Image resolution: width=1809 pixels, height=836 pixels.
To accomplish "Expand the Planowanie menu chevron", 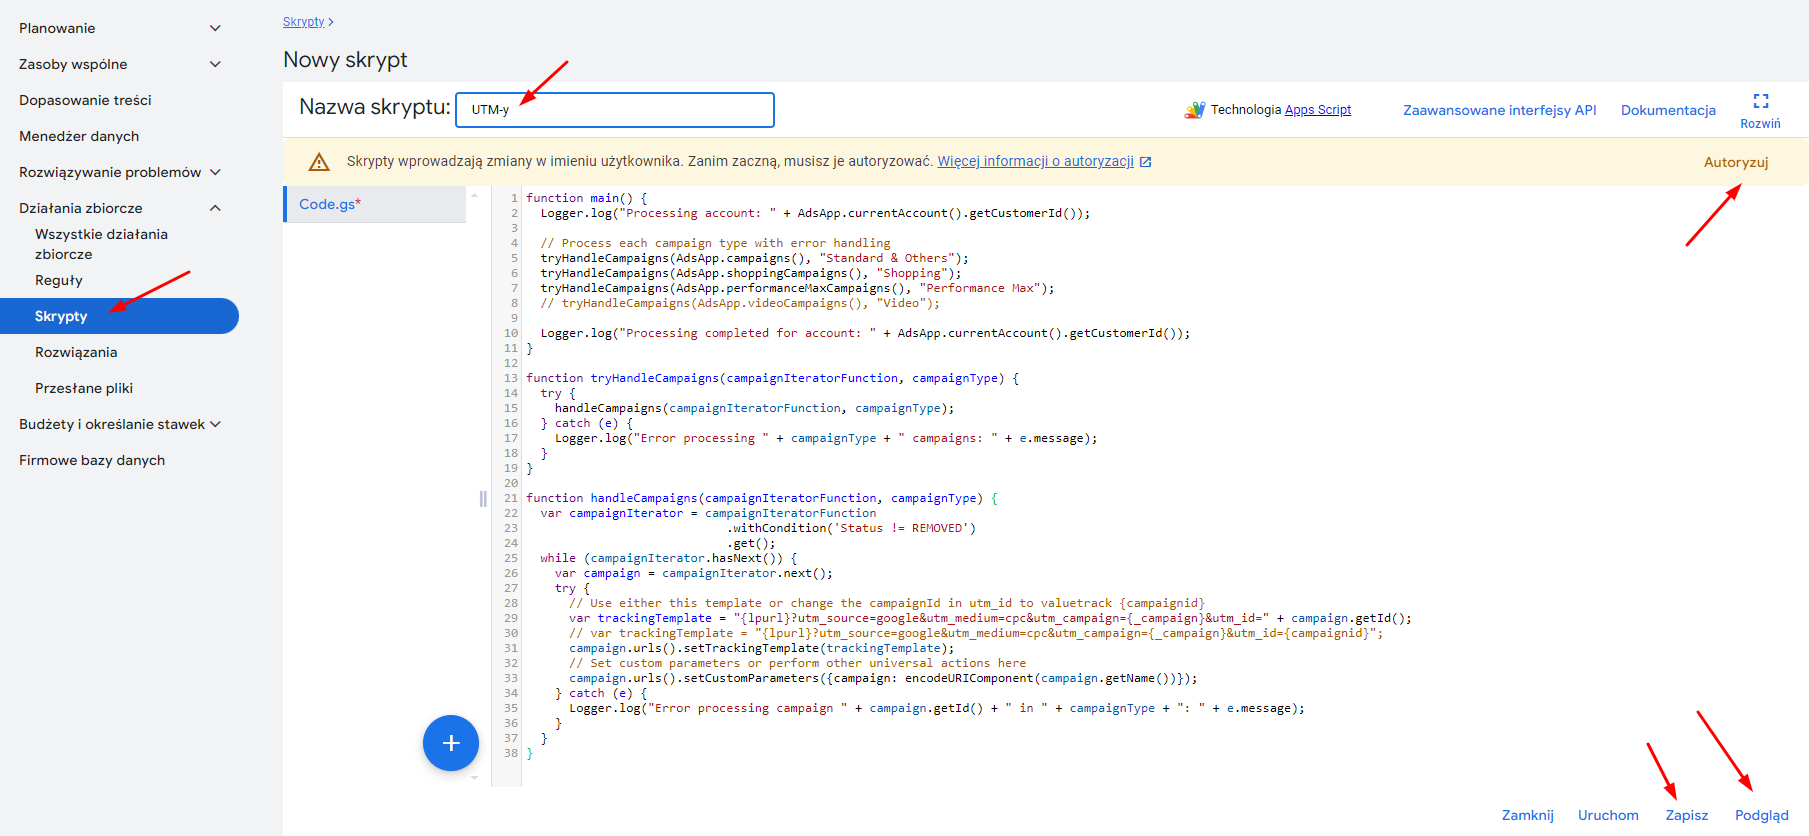I will click(x=215, y=28).
